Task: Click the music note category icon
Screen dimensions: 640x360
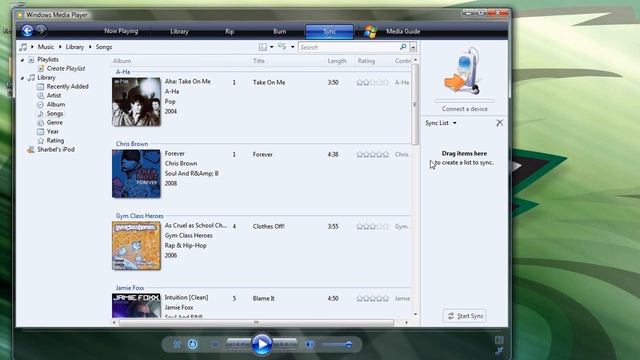Action: (23, 47)
